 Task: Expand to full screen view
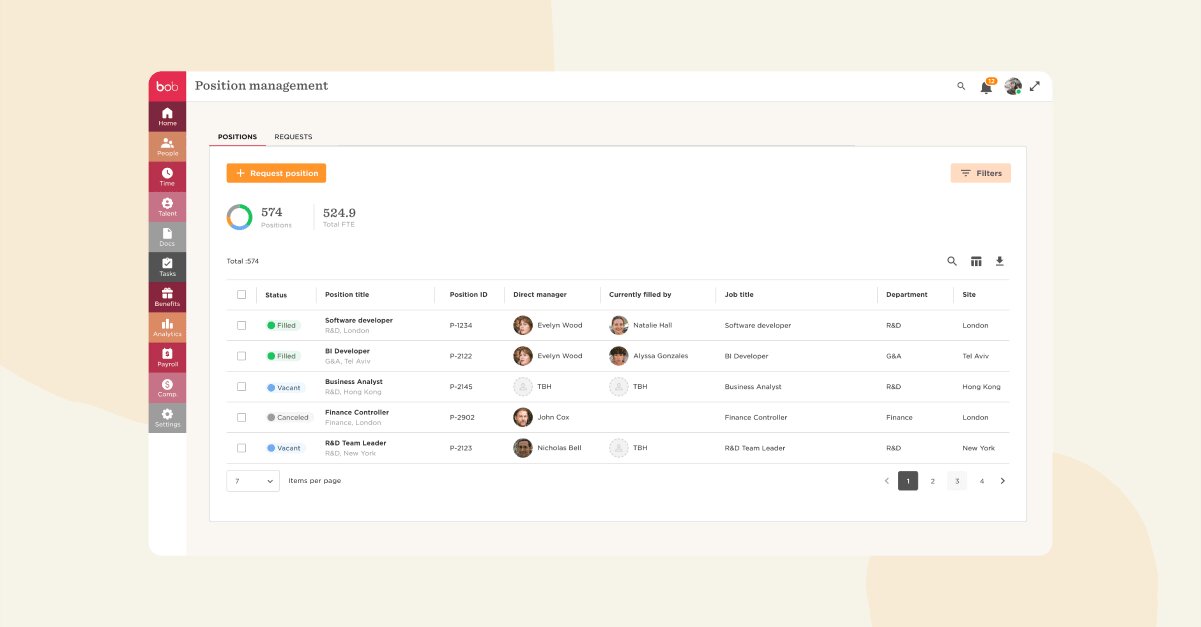(1035, 86)
